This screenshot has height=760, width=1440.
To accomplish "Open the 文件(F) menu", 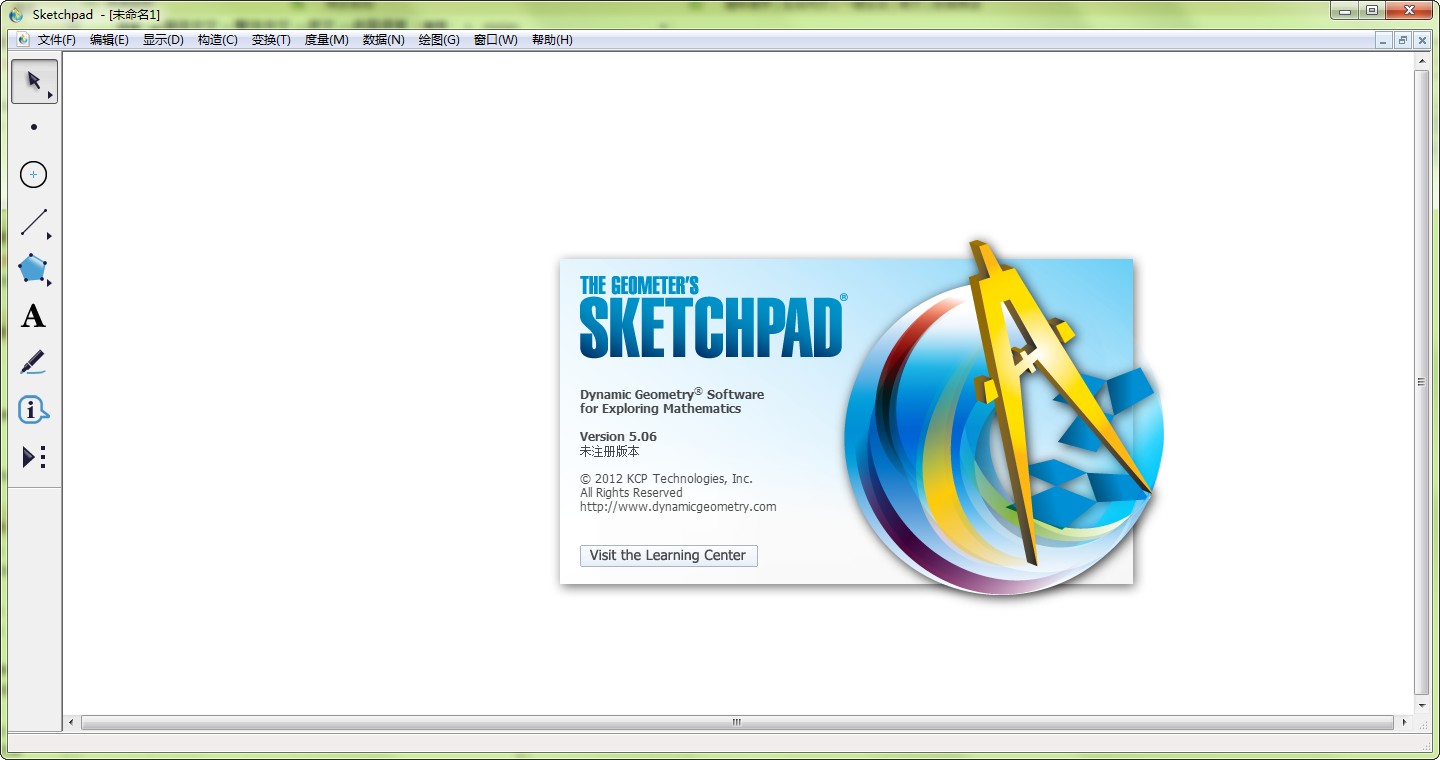I will coord(56,40).
